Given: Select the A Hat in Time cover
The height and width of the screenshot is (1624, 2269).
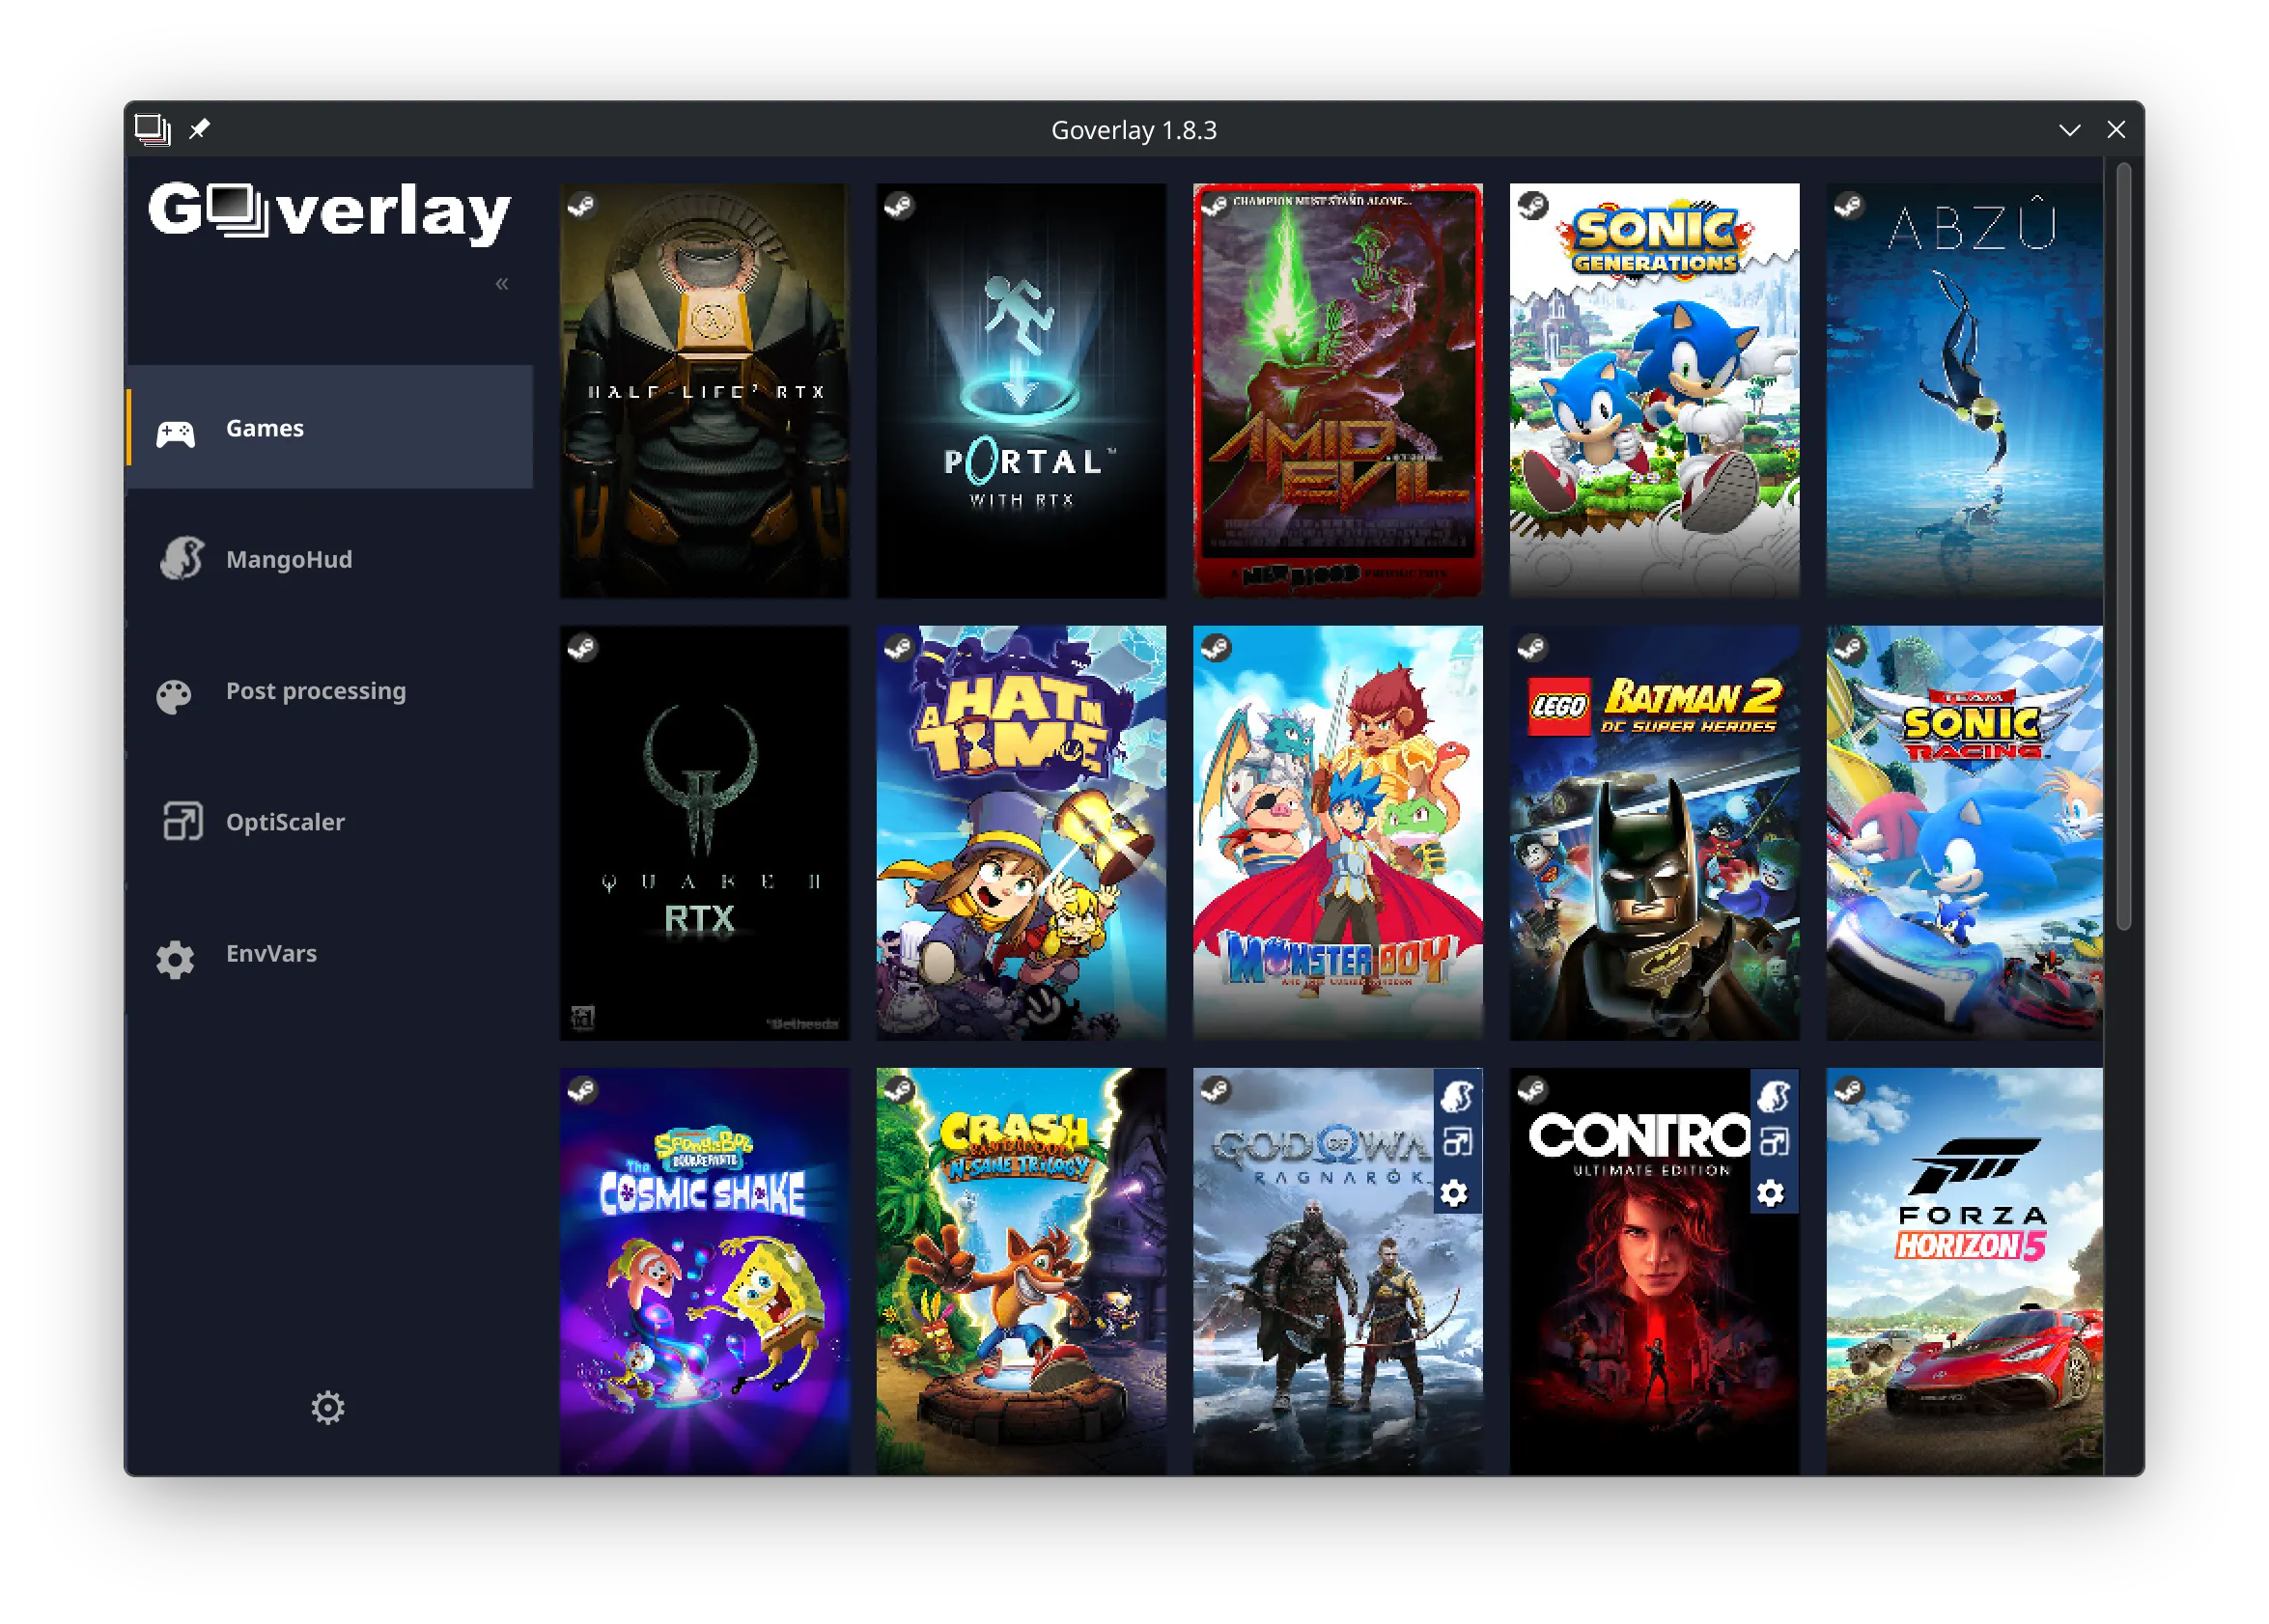Looking at the screenshot, I should [x=1021, y=834].
